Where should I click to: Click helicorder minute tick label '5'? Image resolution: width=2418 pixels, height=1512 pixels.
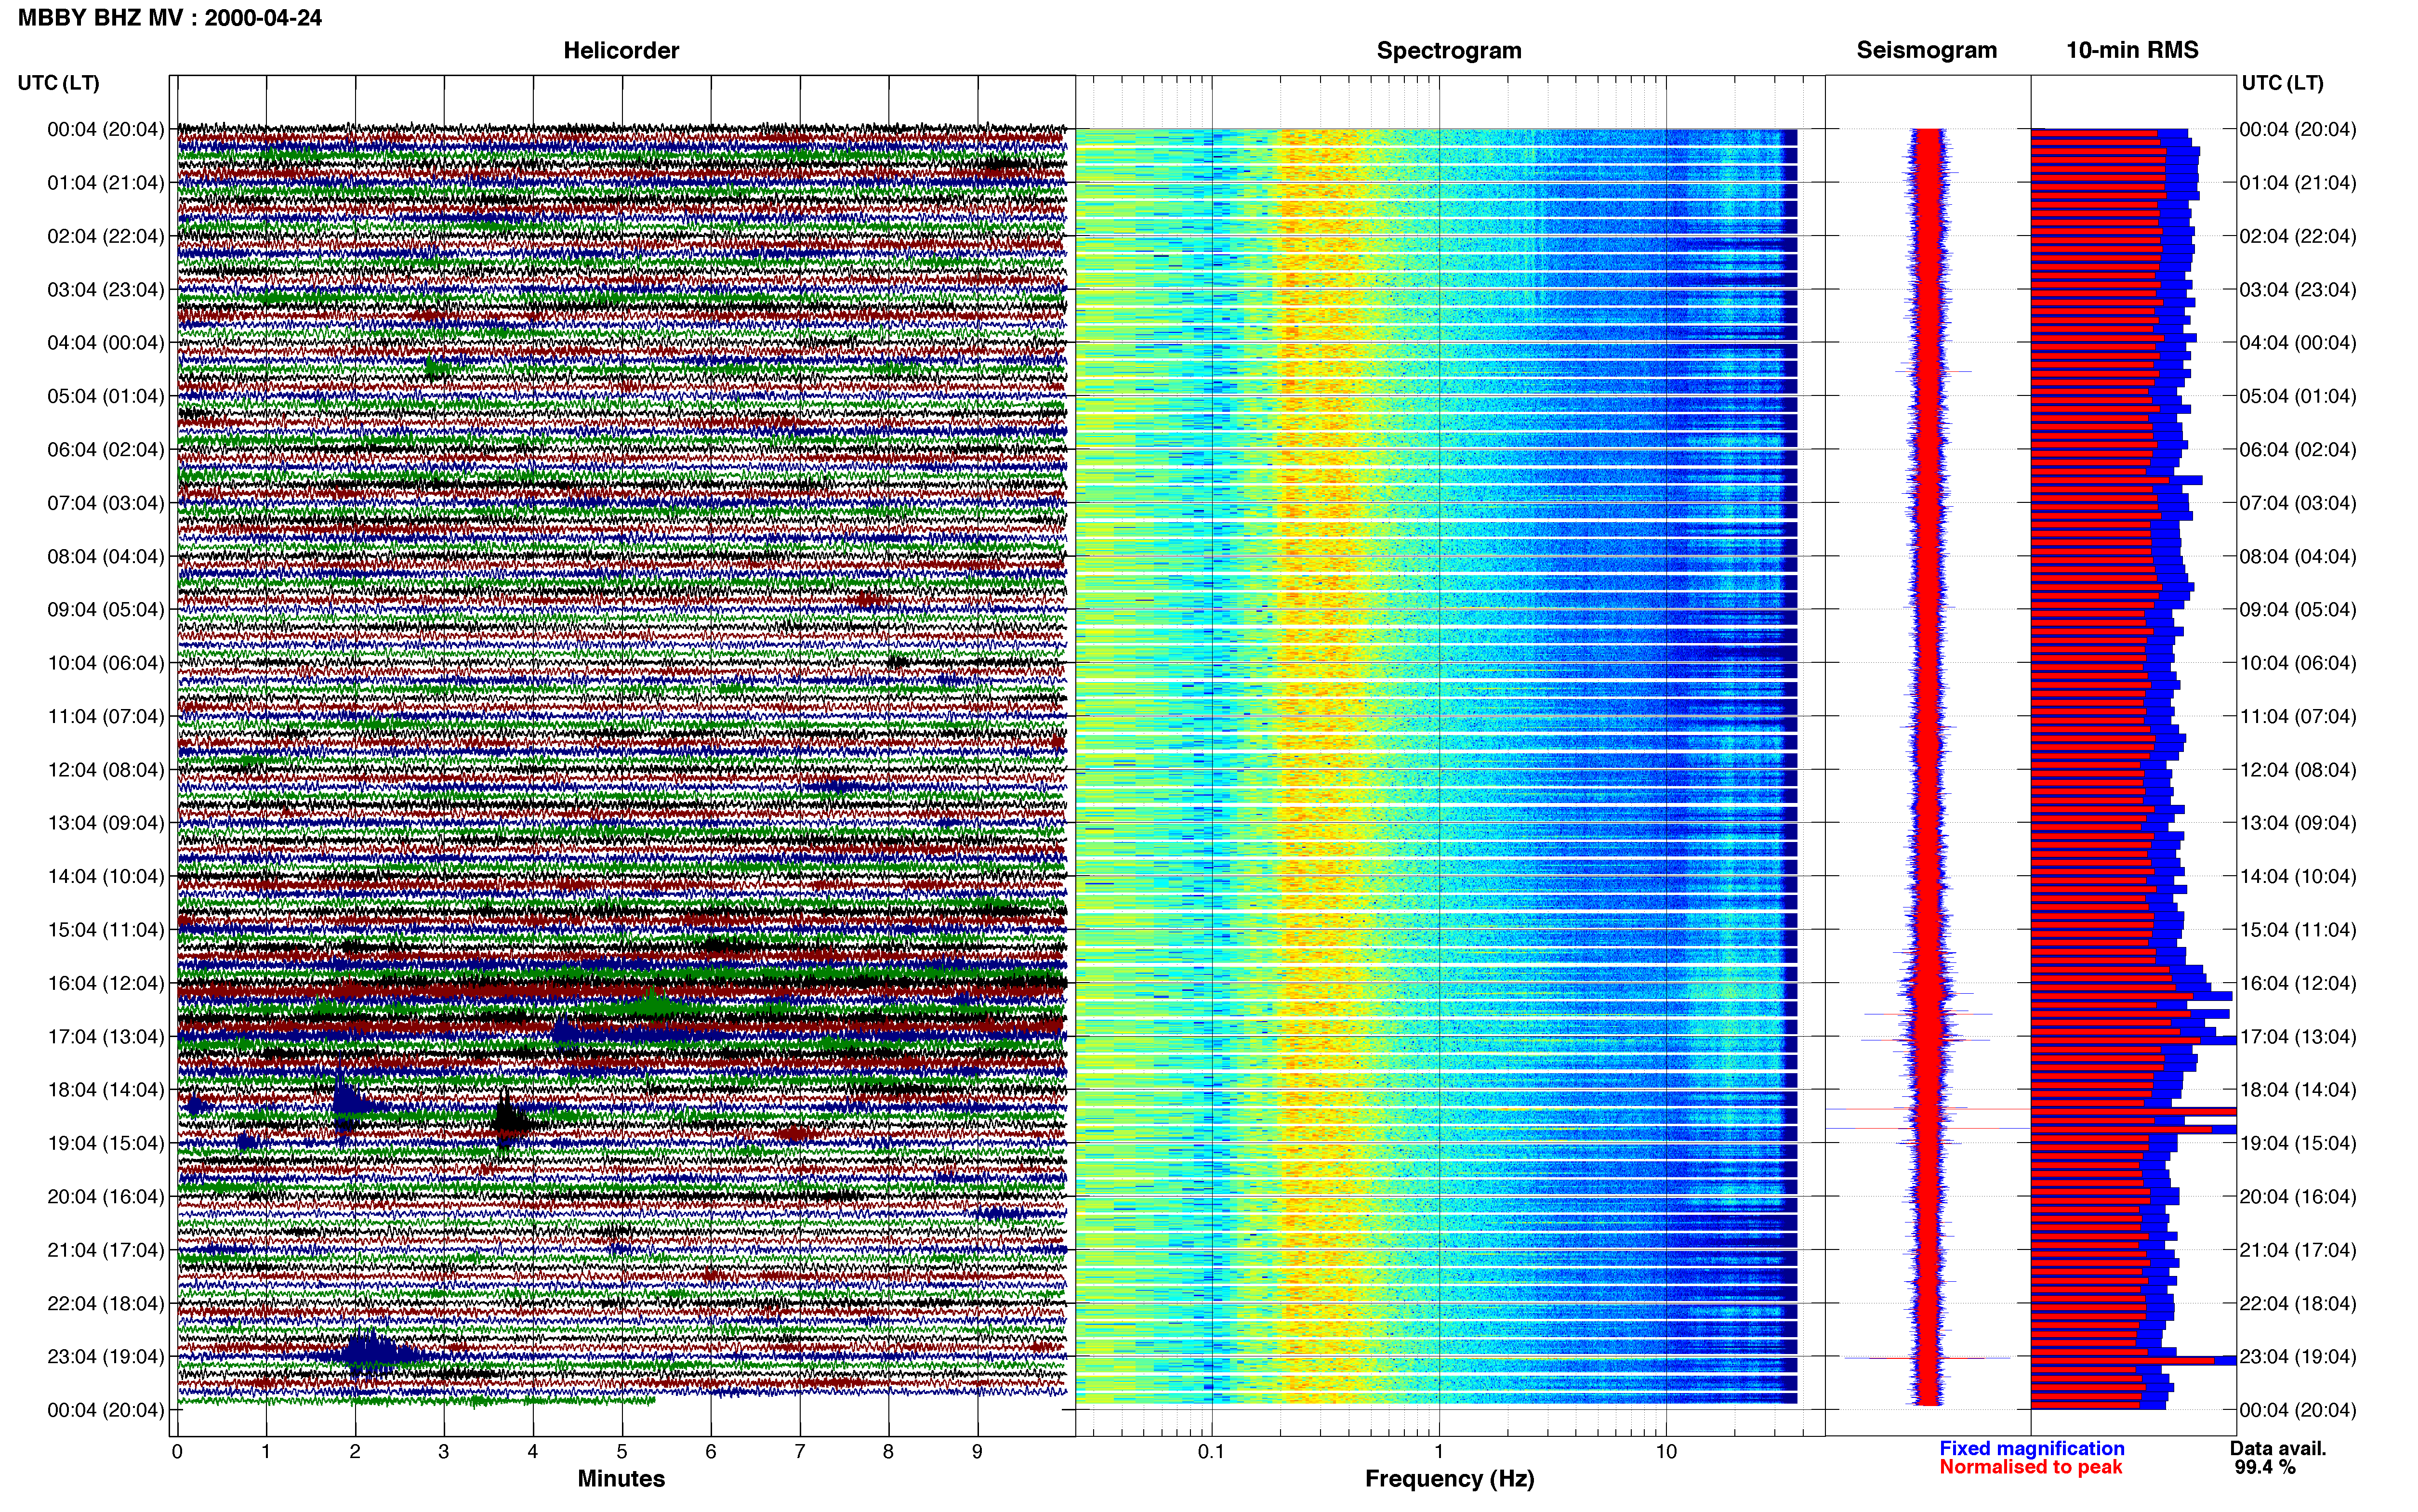pyautogui.click(x=622, y=1451)
